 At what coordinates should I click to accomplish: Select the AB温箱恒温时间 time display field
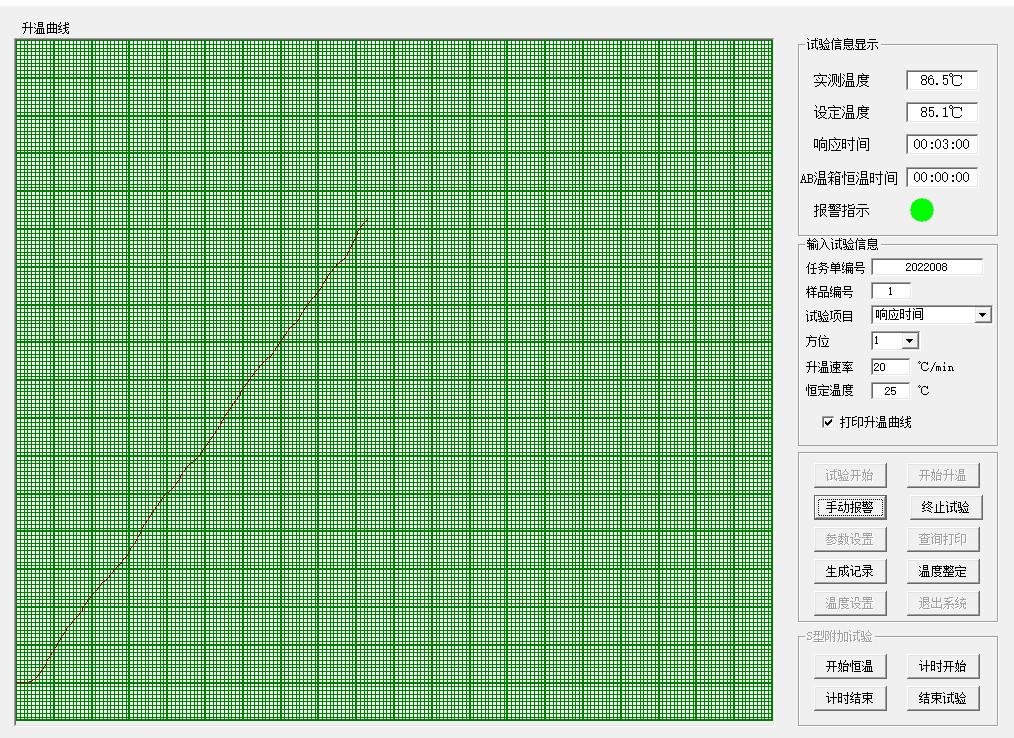[x=941, y=177]
